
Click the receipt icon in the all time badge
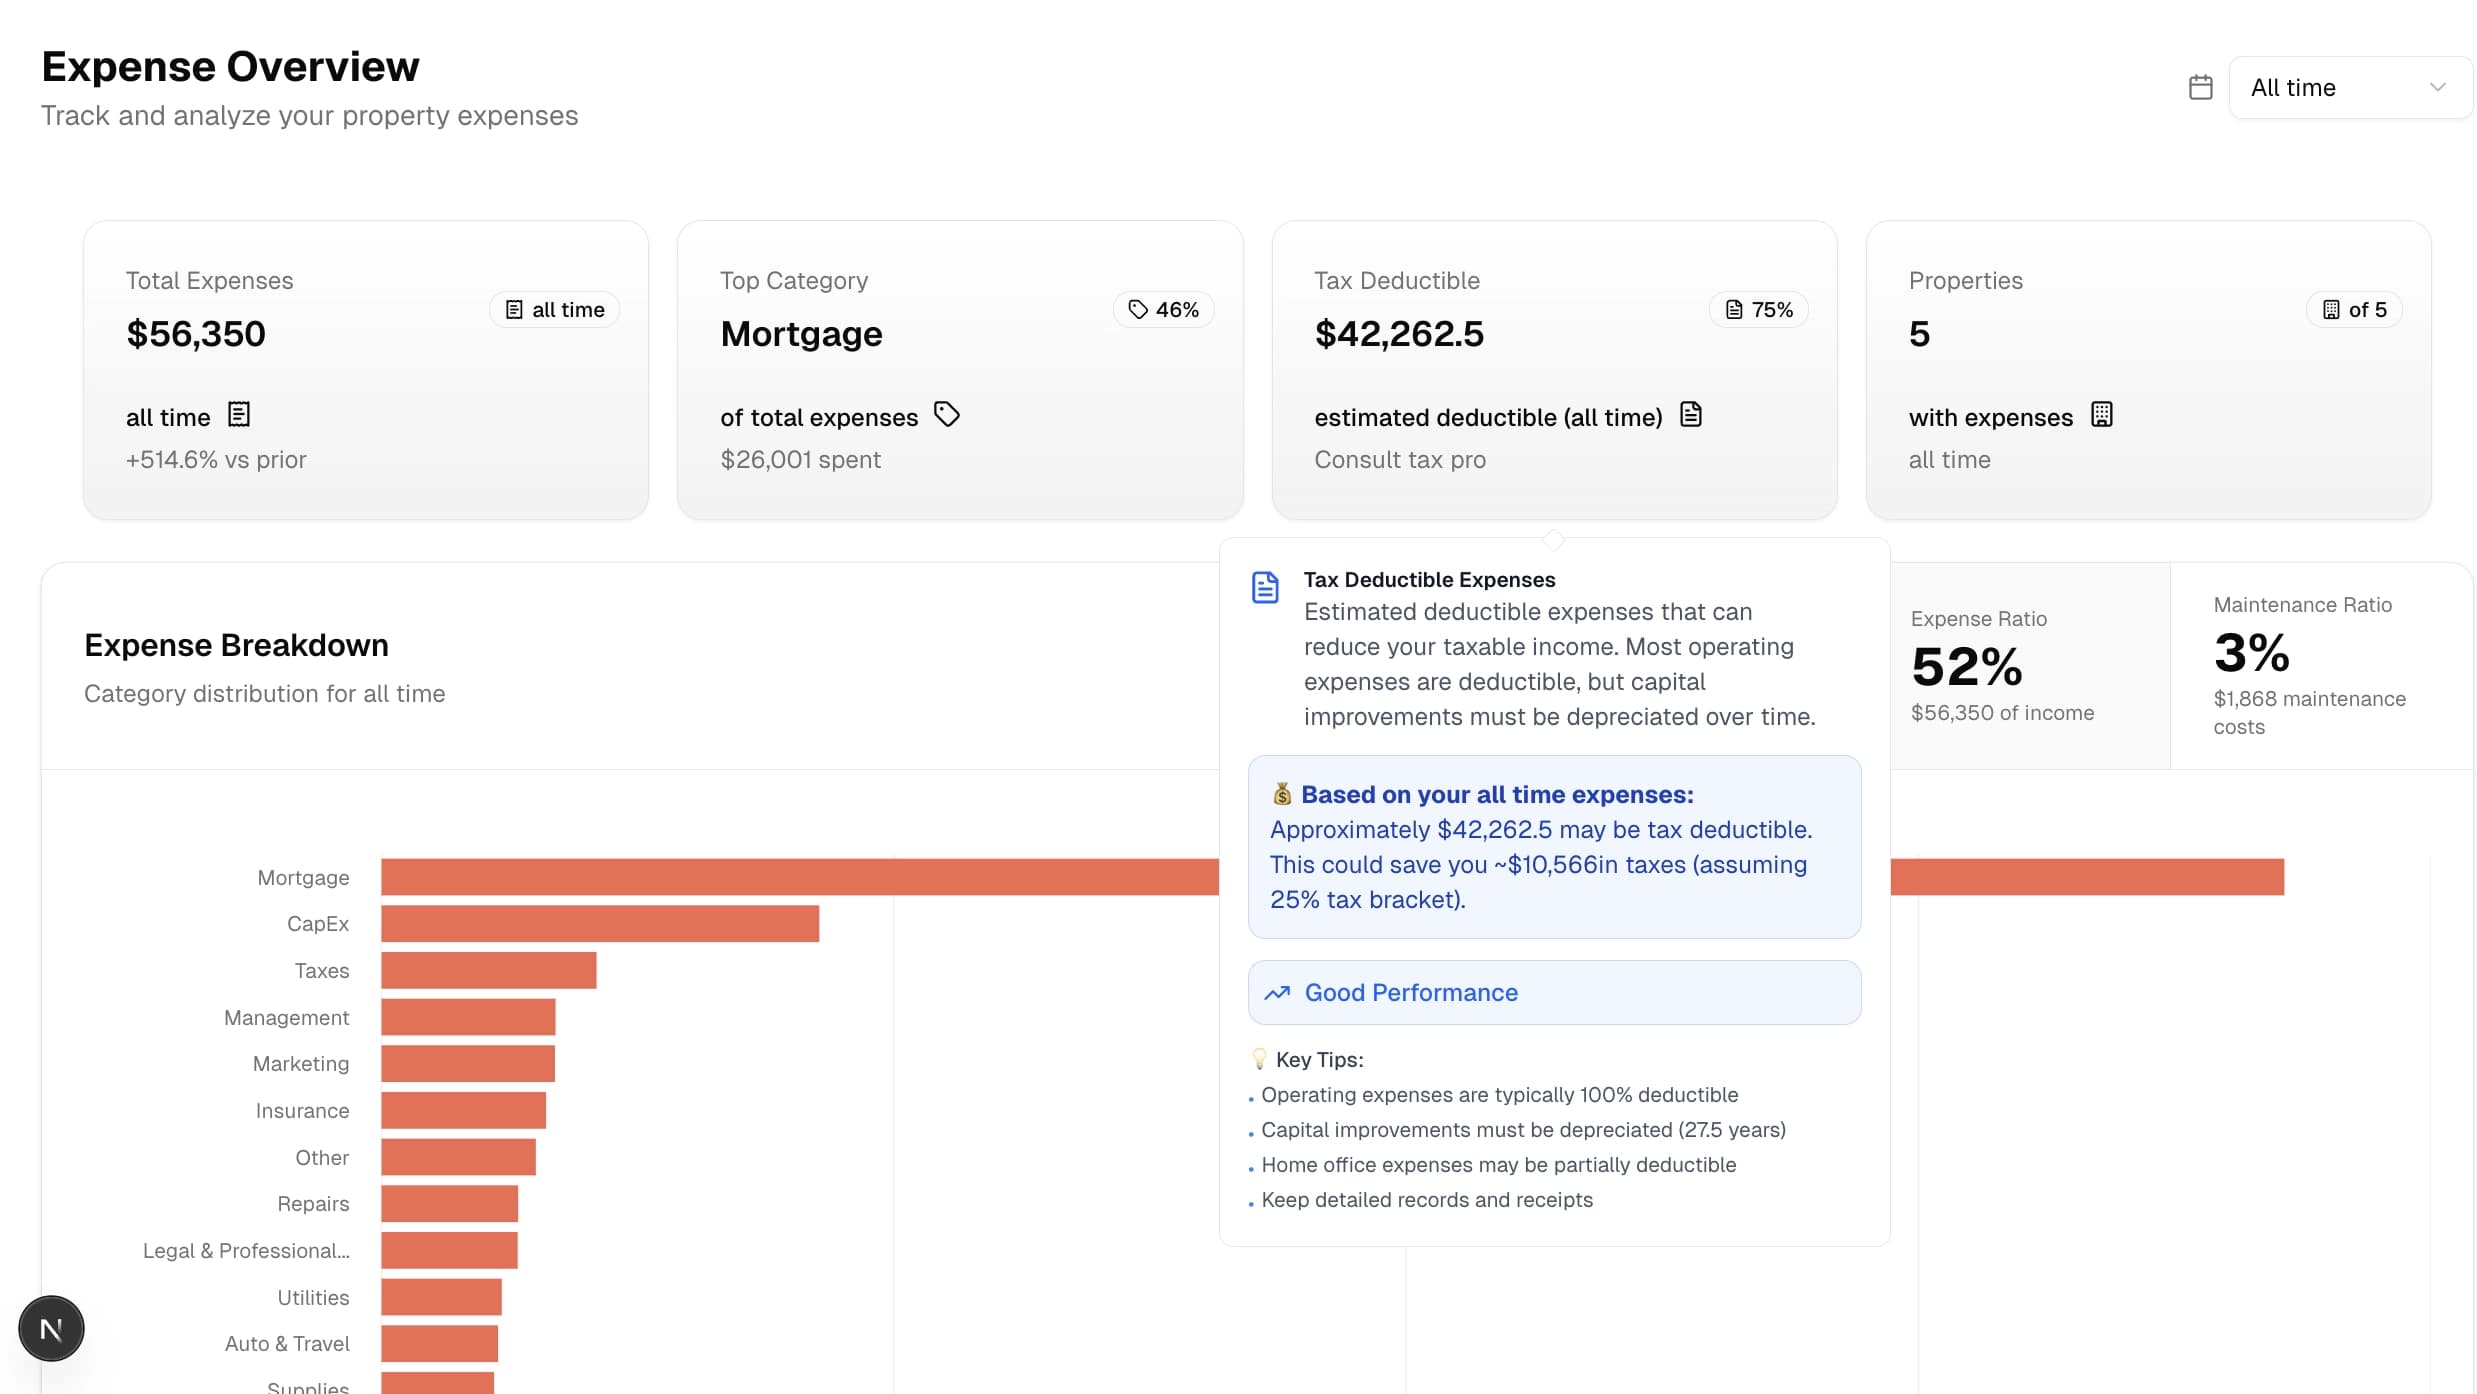[x=514, y=309]
